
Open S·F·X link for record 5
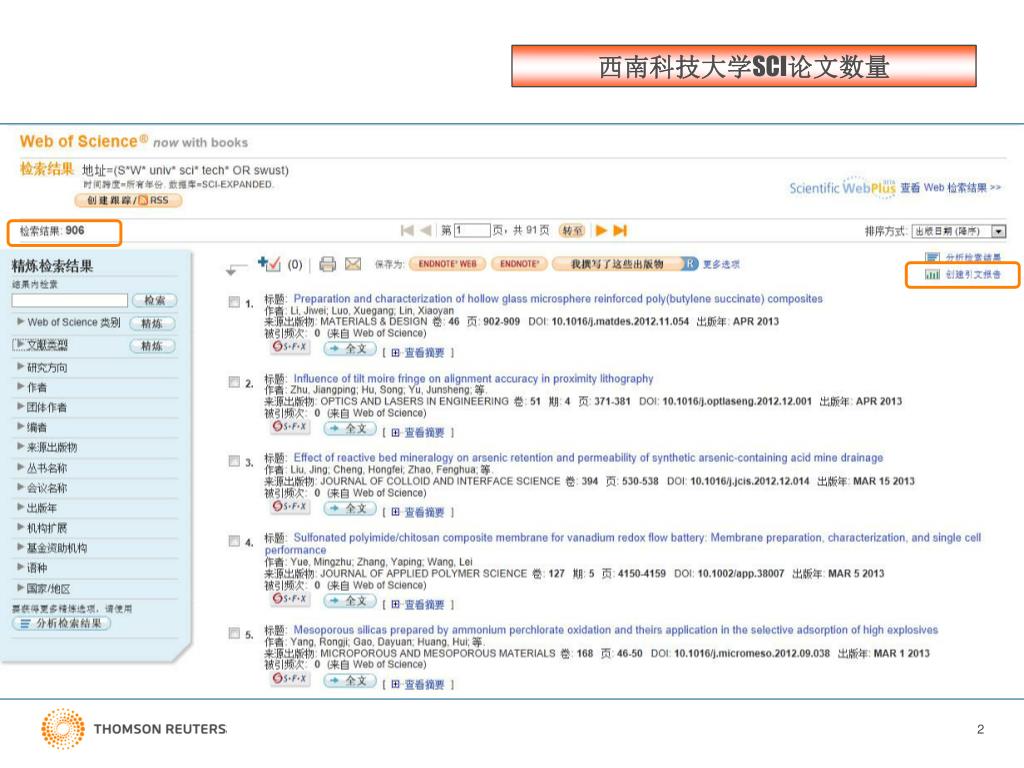[x=290, y=679]
